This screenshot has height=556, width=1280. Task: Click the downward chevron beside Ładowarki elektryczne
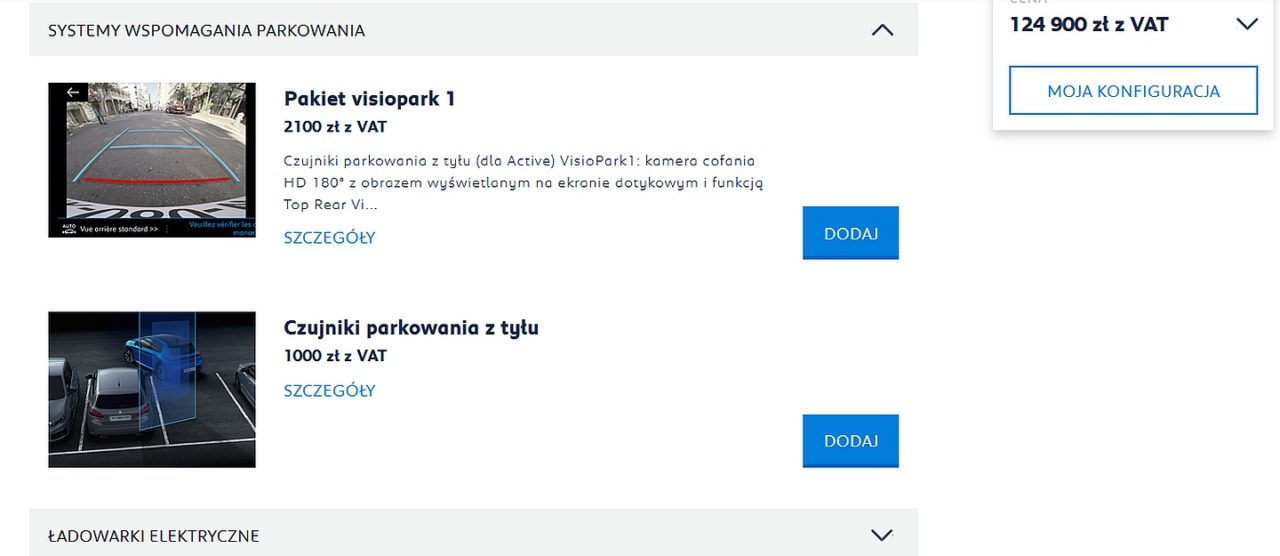882,535
